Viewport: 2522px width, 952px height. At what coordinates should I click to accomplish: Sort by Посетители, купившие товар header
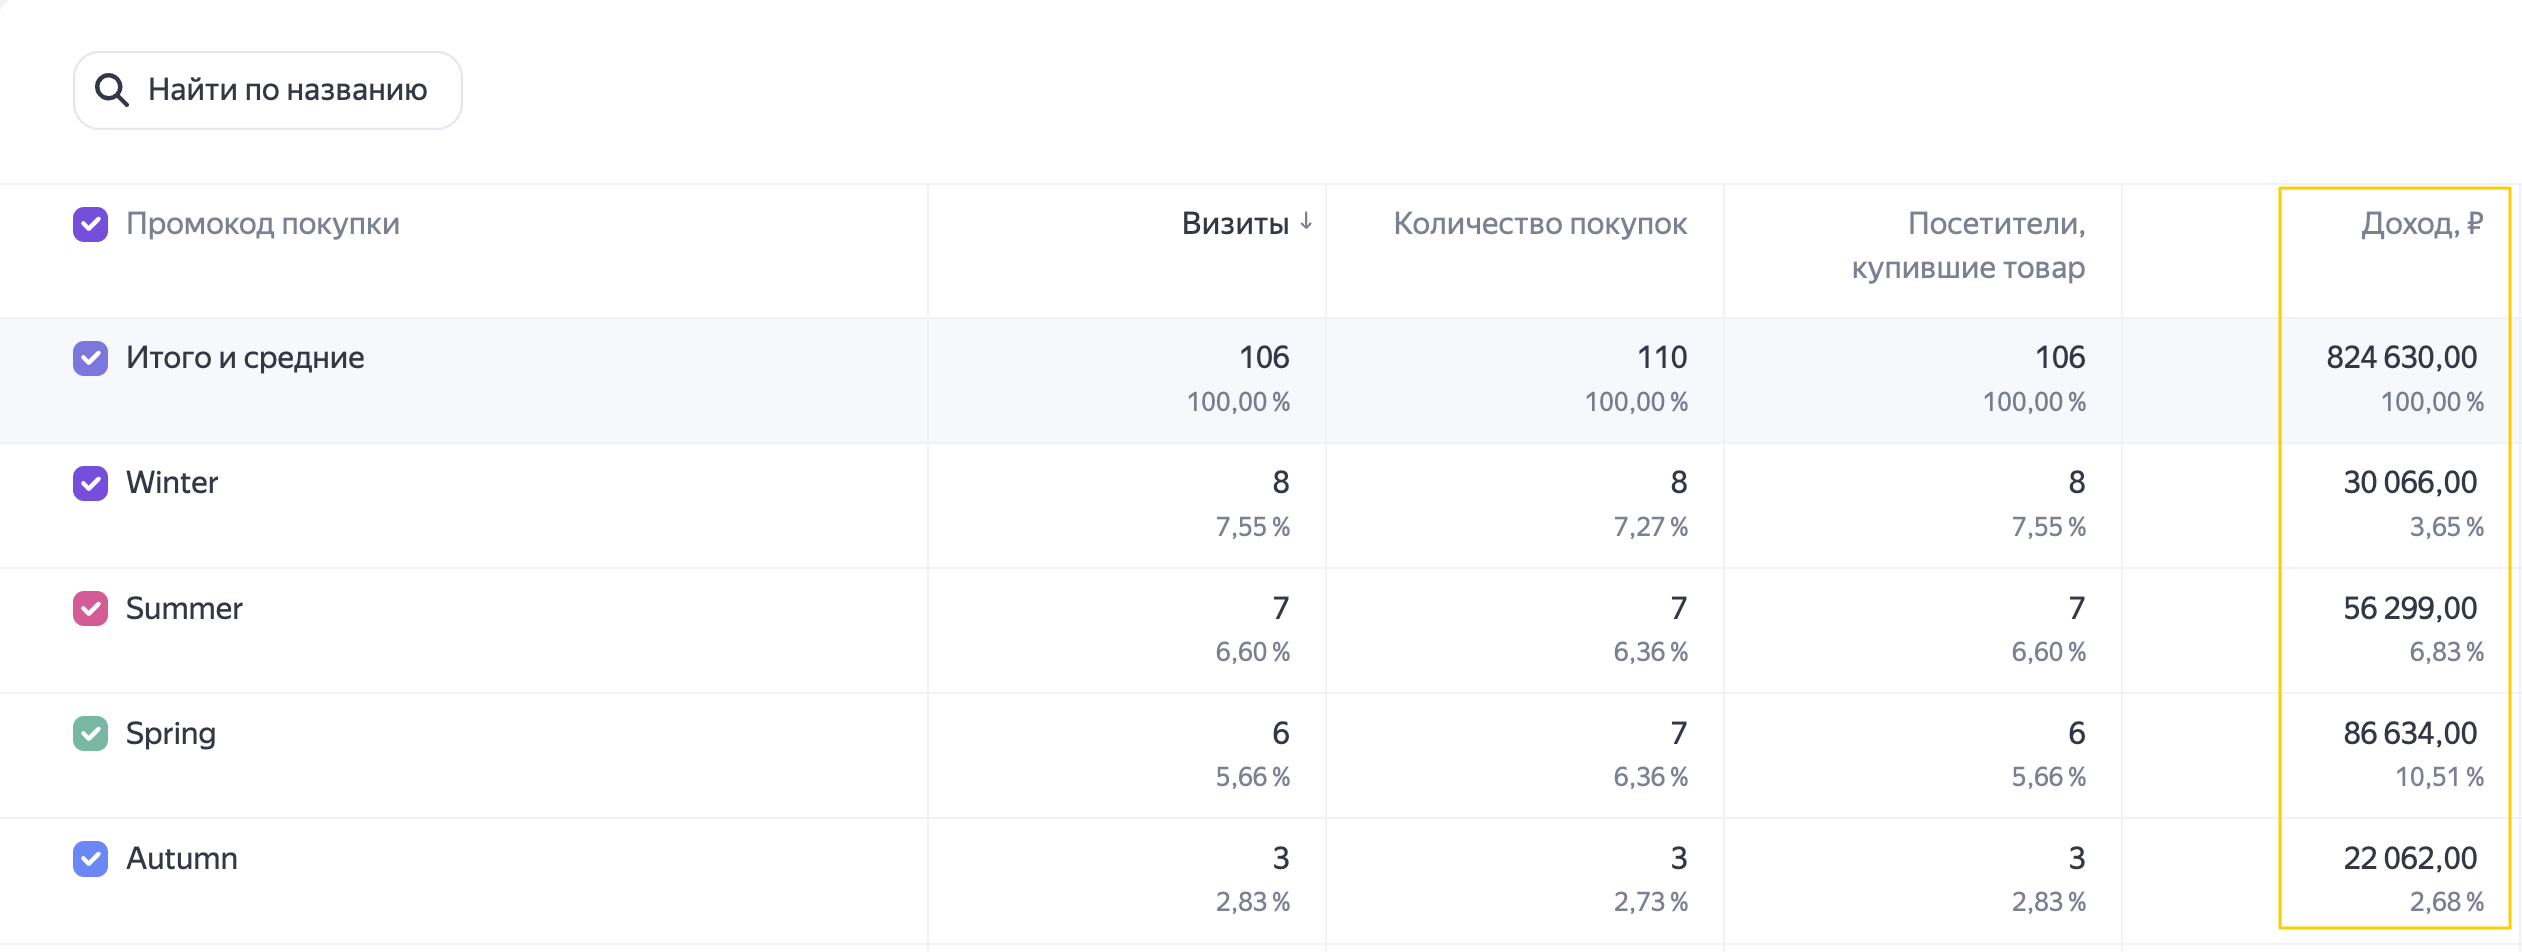coord(1968,245)
